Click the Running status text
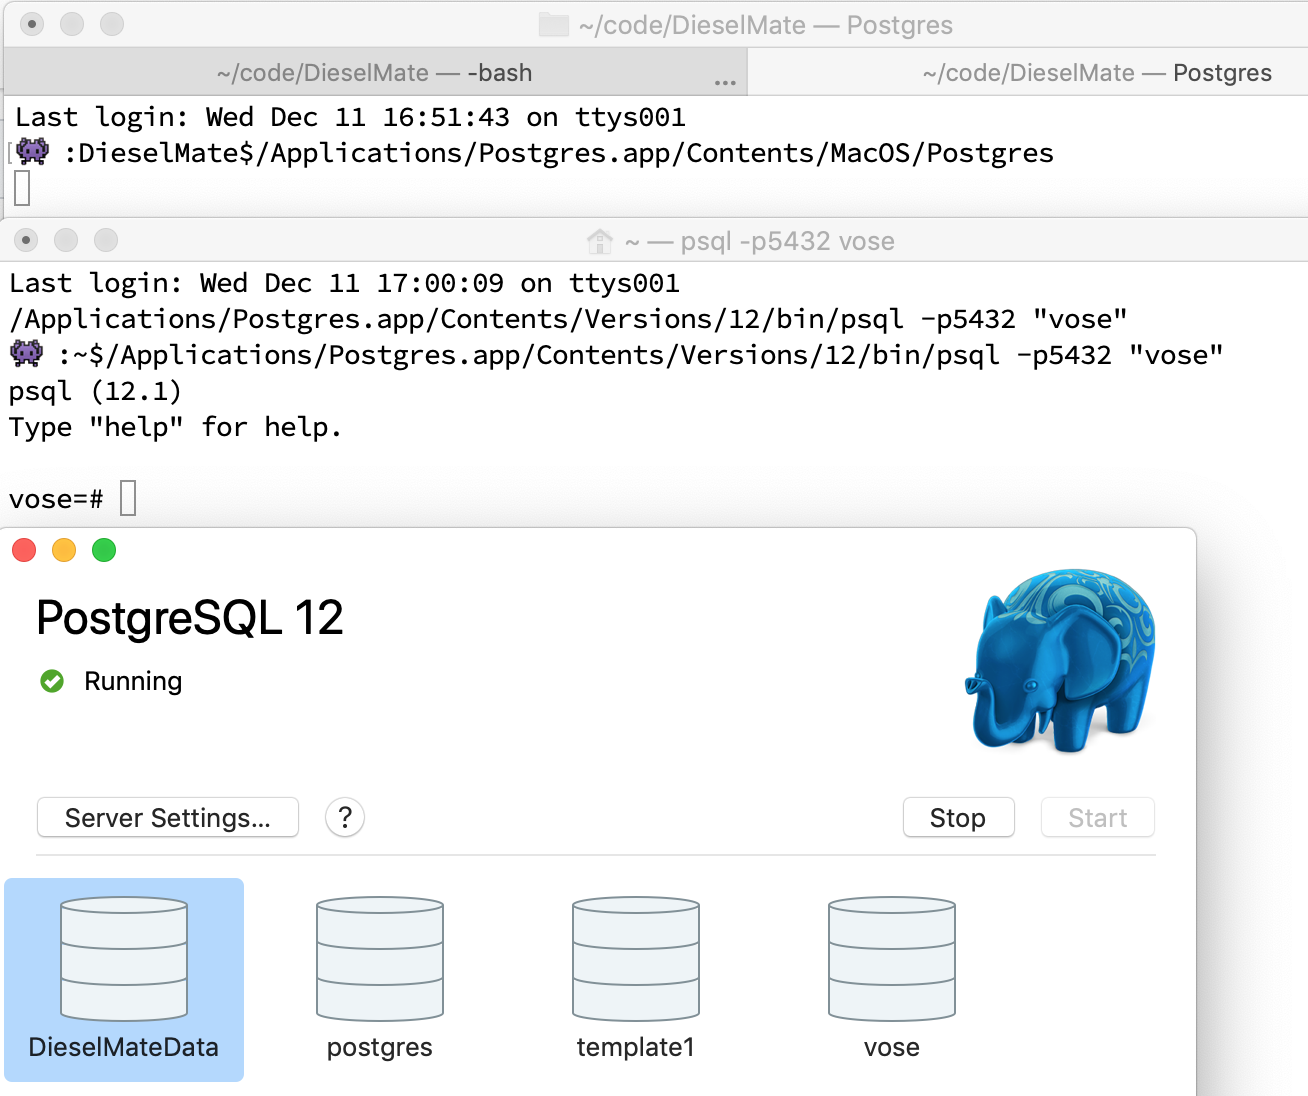 (x=133, y=681)
